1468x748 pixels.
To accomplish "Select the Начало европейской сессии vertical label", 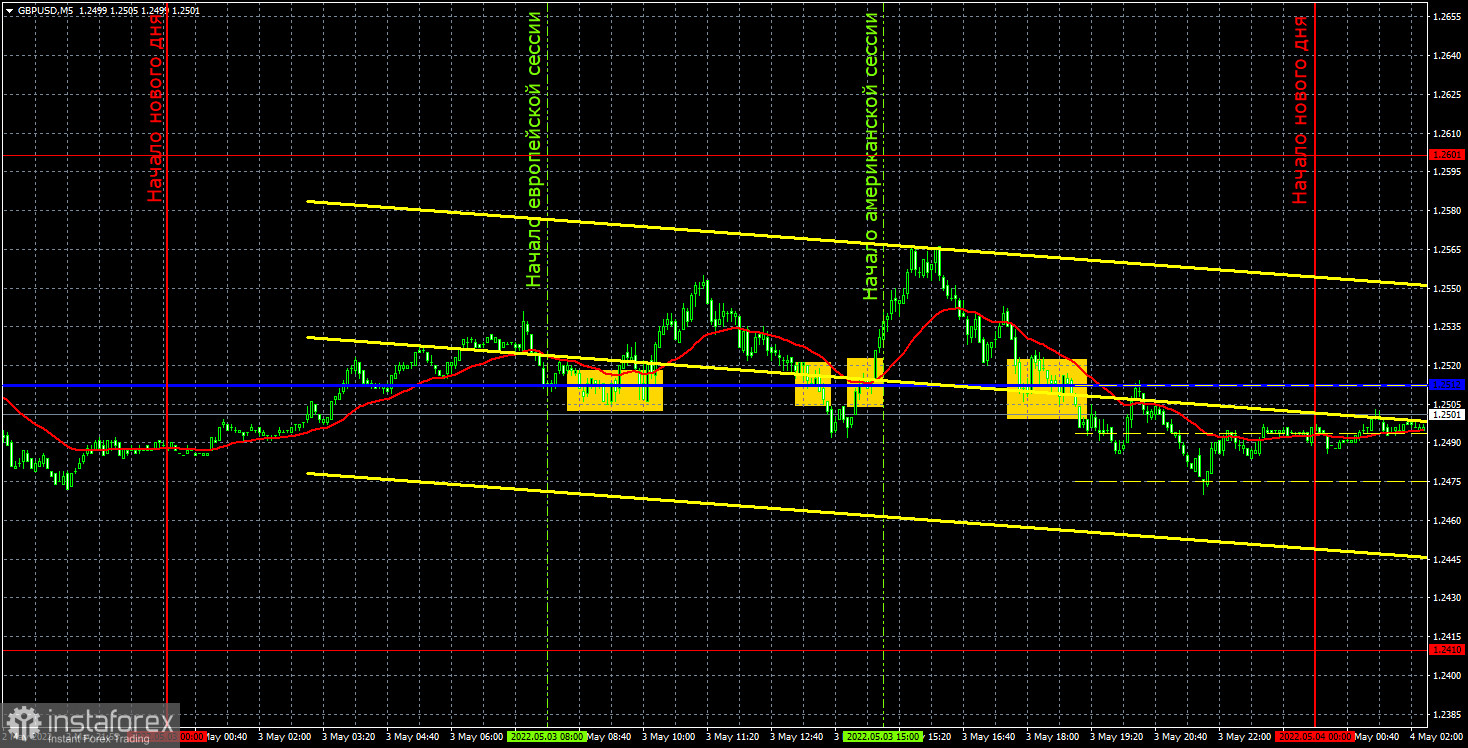I will click(x=534, y=150).
